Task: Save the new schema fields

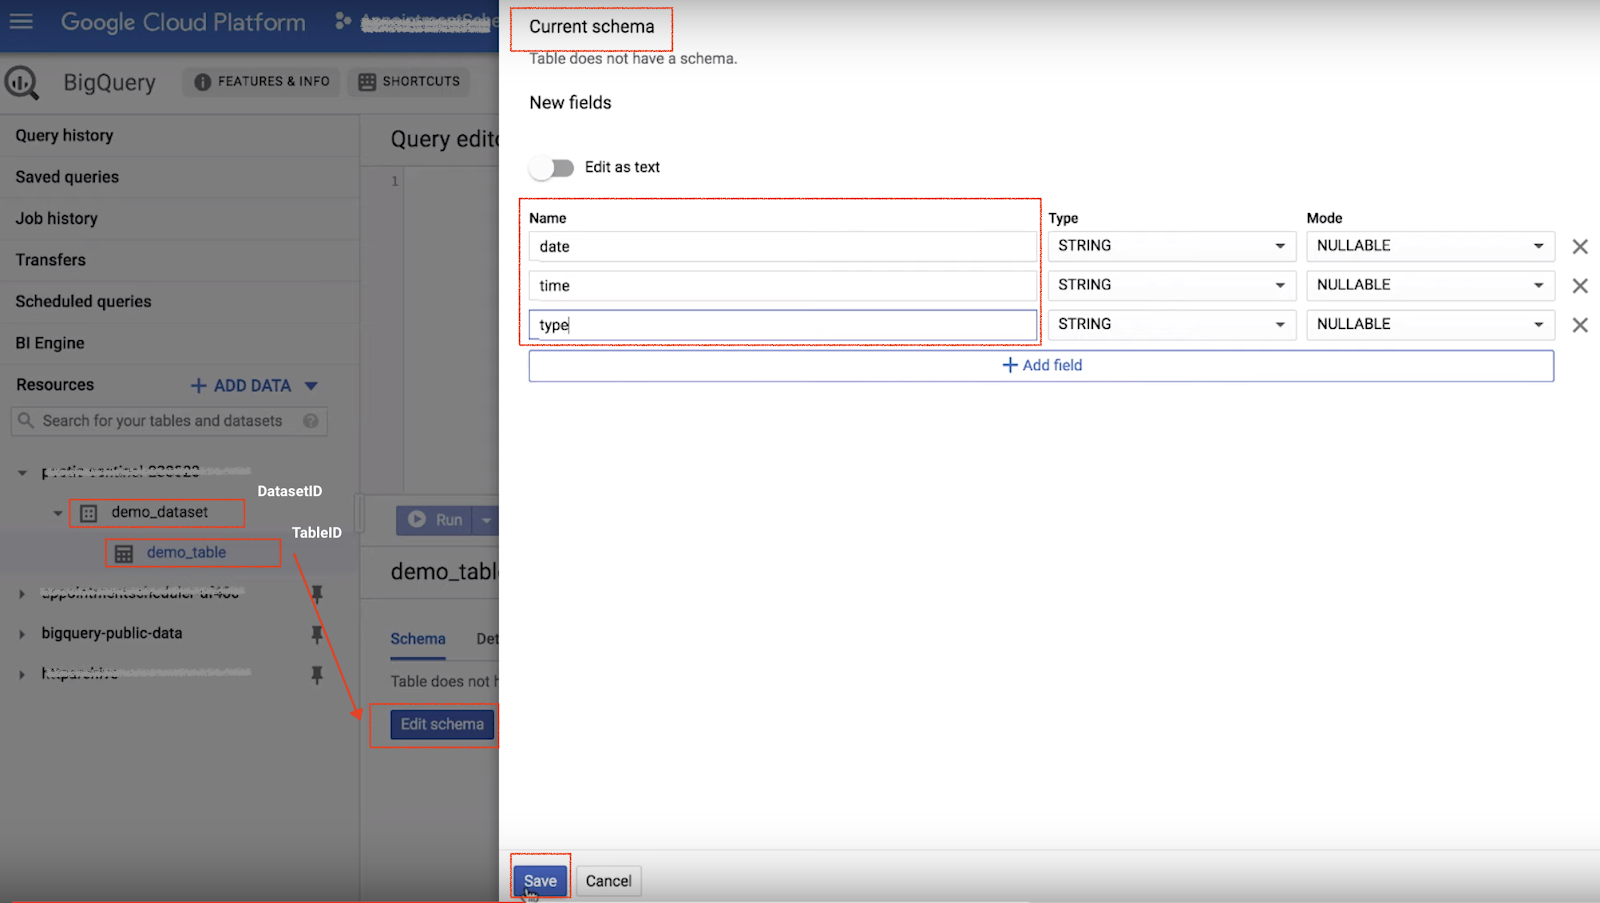Action: pyautogui.click(x=540, y=880)
